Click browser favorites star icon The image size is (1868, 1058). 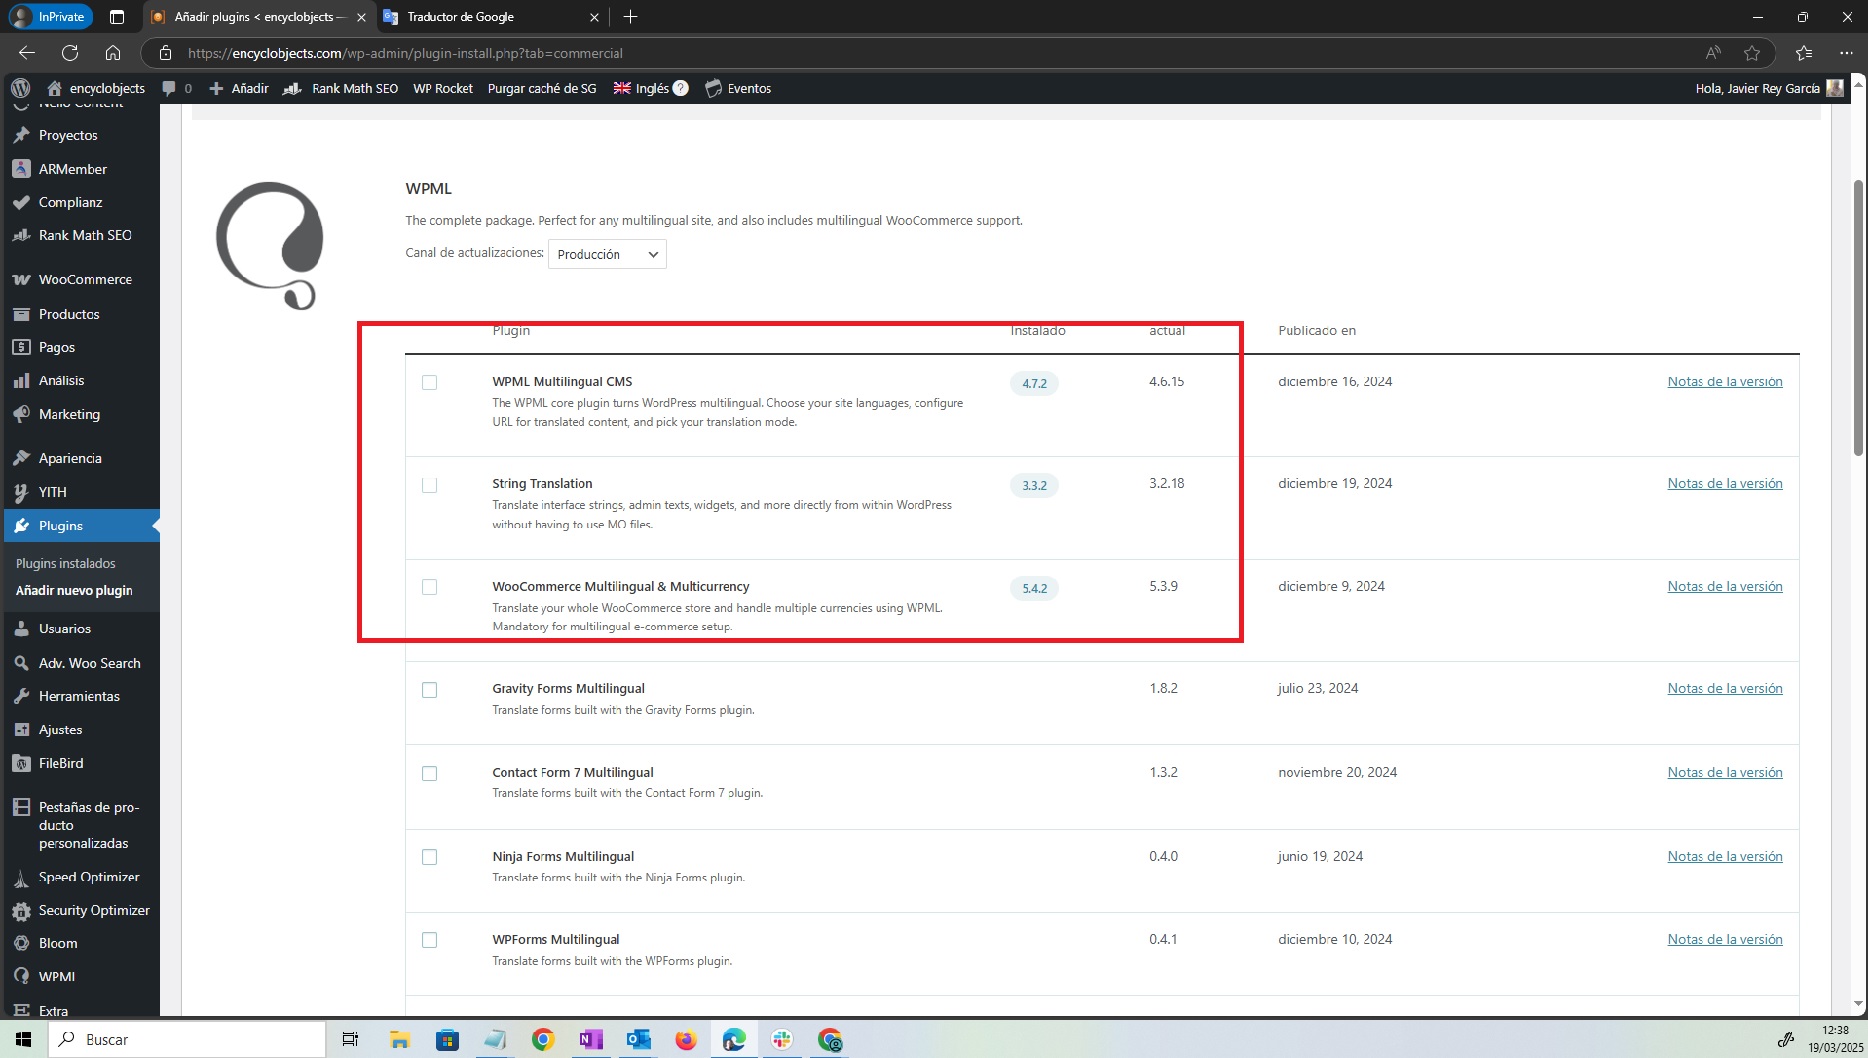point(1752,53)
